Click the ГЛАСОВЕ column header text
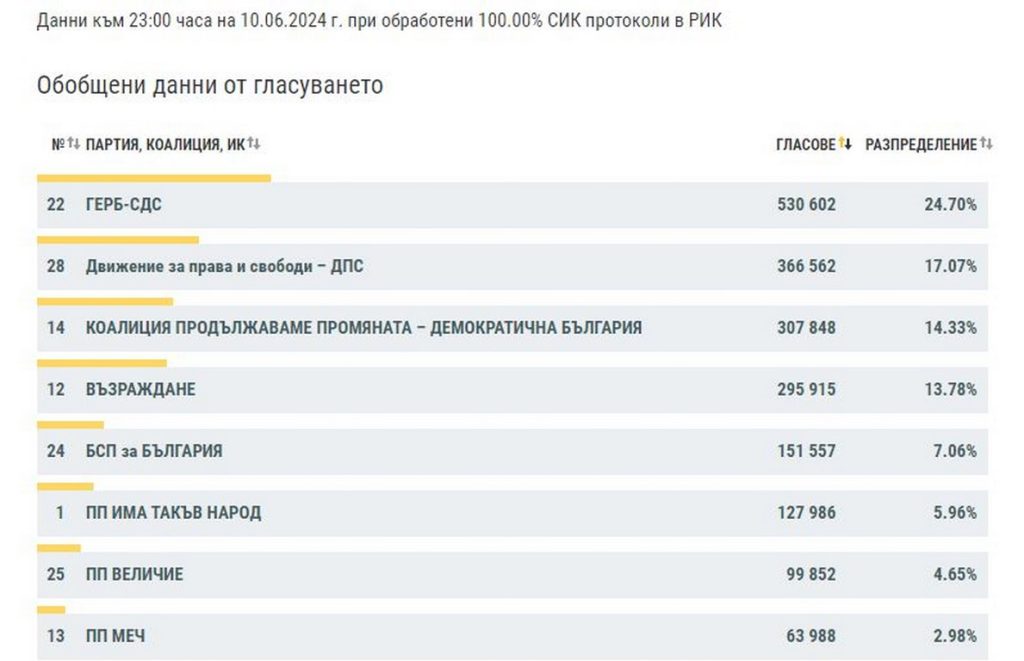 coord(805,145)
